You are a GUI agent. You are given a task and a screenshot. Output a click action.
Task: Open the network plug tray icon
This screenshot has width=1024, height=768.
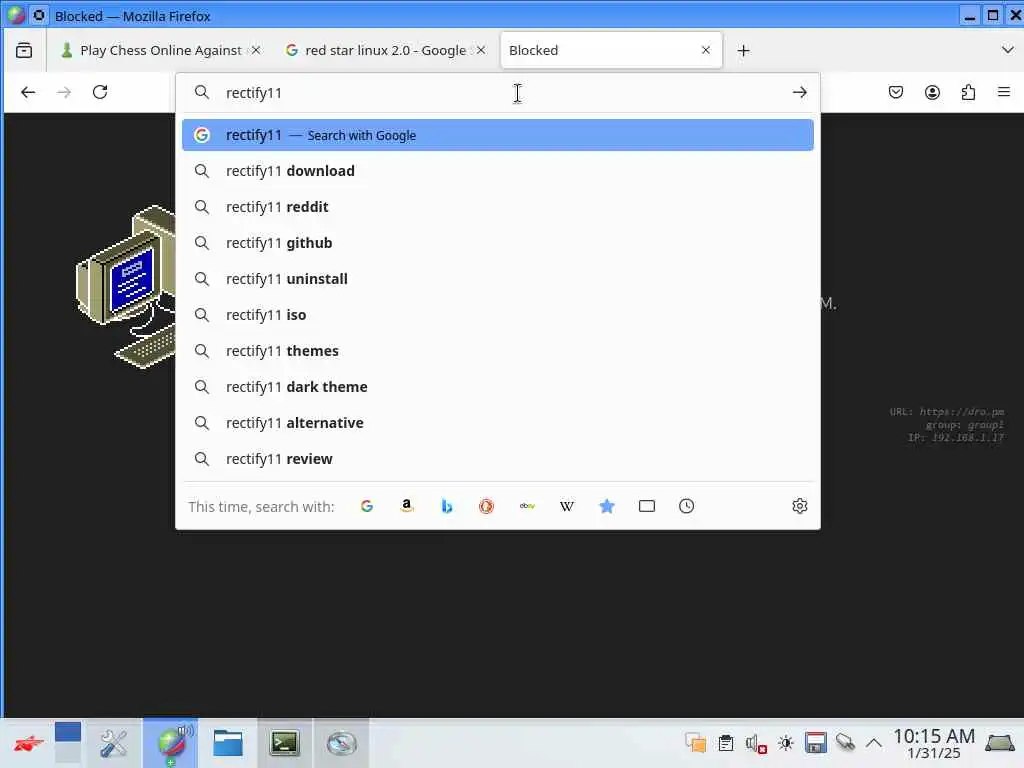click(845, 743)
